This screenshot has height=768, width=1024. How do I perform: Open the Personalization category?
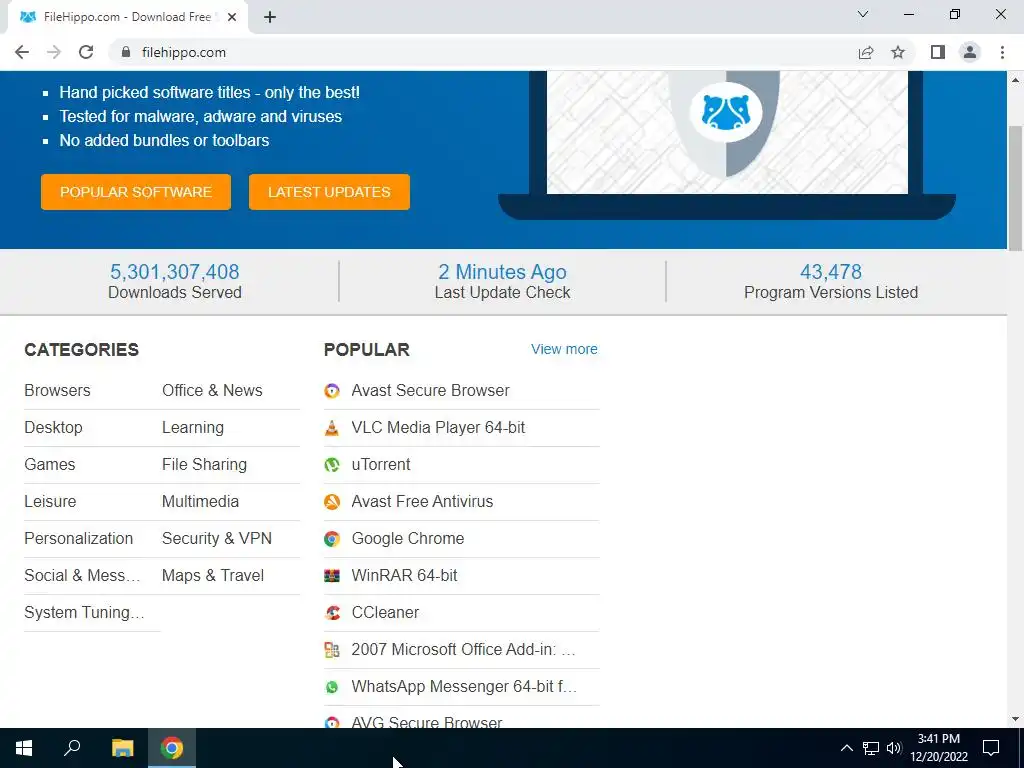(x=78, y=539)
